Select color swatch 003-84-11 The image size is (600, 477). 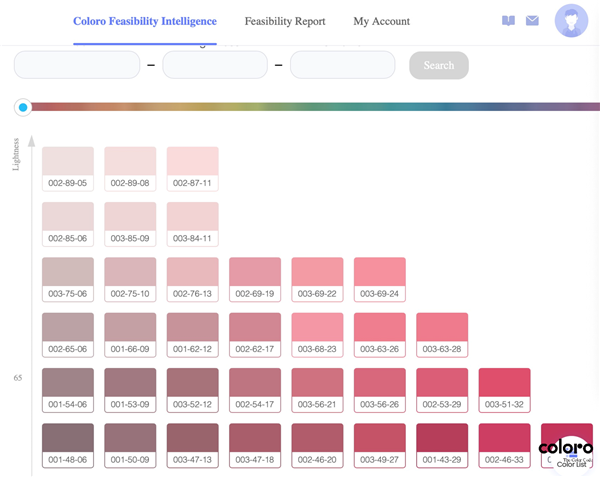pyautogui.click(x=192, y=224)
